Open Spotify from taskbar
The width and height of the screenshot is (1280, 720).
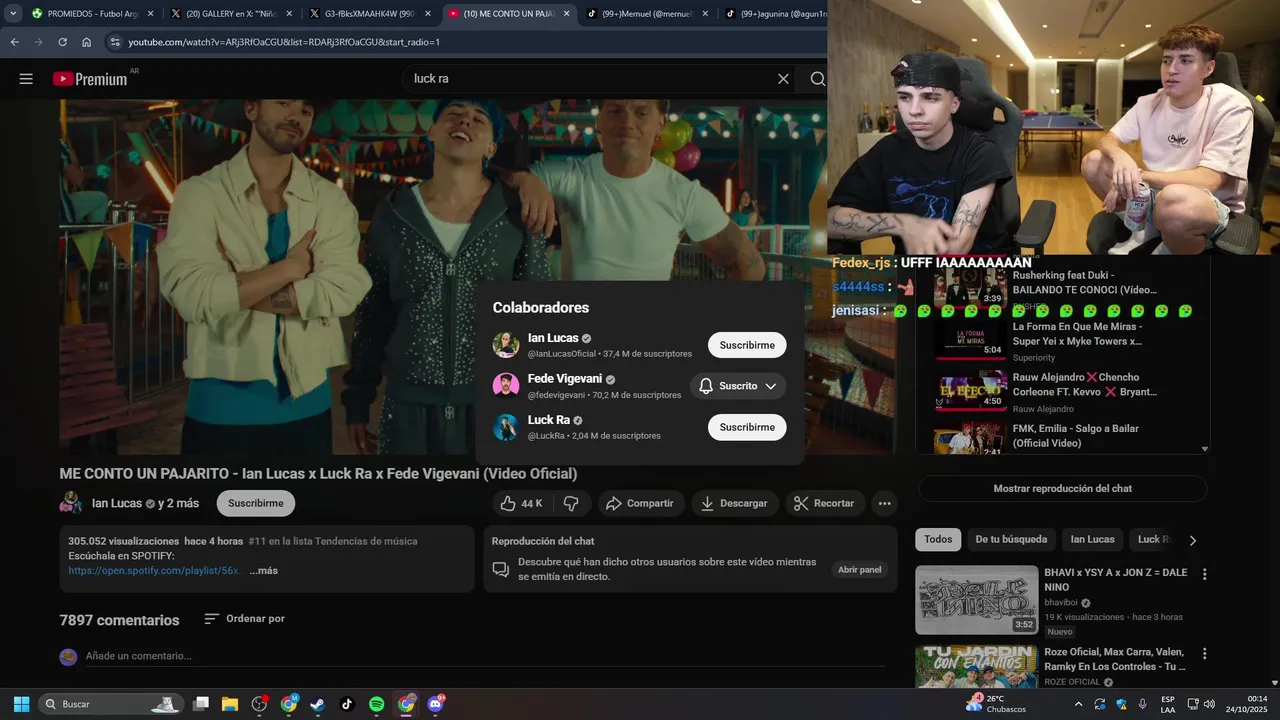pyautogui.click(x=376, y=704)
